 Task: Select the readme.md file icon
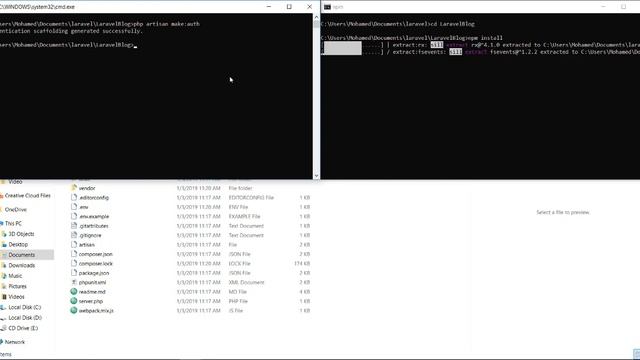point(74,291)
